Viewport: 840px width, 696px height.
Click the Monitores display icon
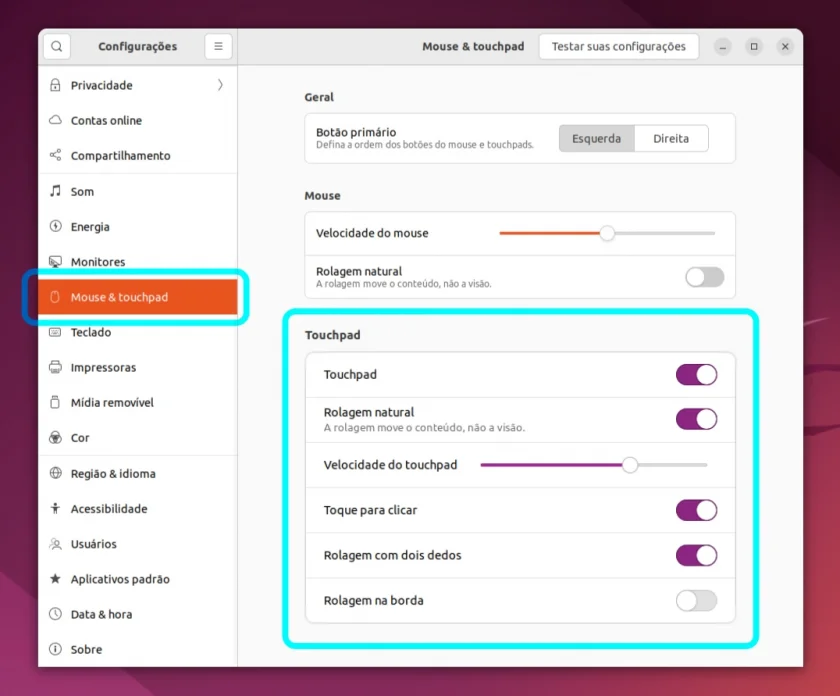(55, 261)
